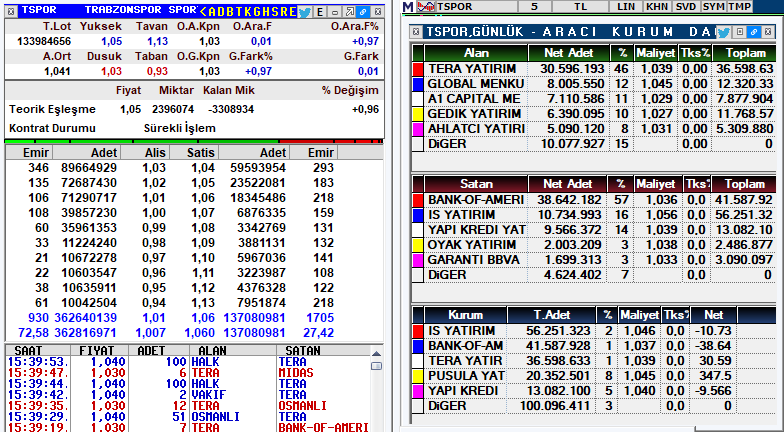This screenshot has height=432, width=784.
Task: Click the 15:39:35 trade row with OSMANLI seller
Action: [x=190, y=406]
